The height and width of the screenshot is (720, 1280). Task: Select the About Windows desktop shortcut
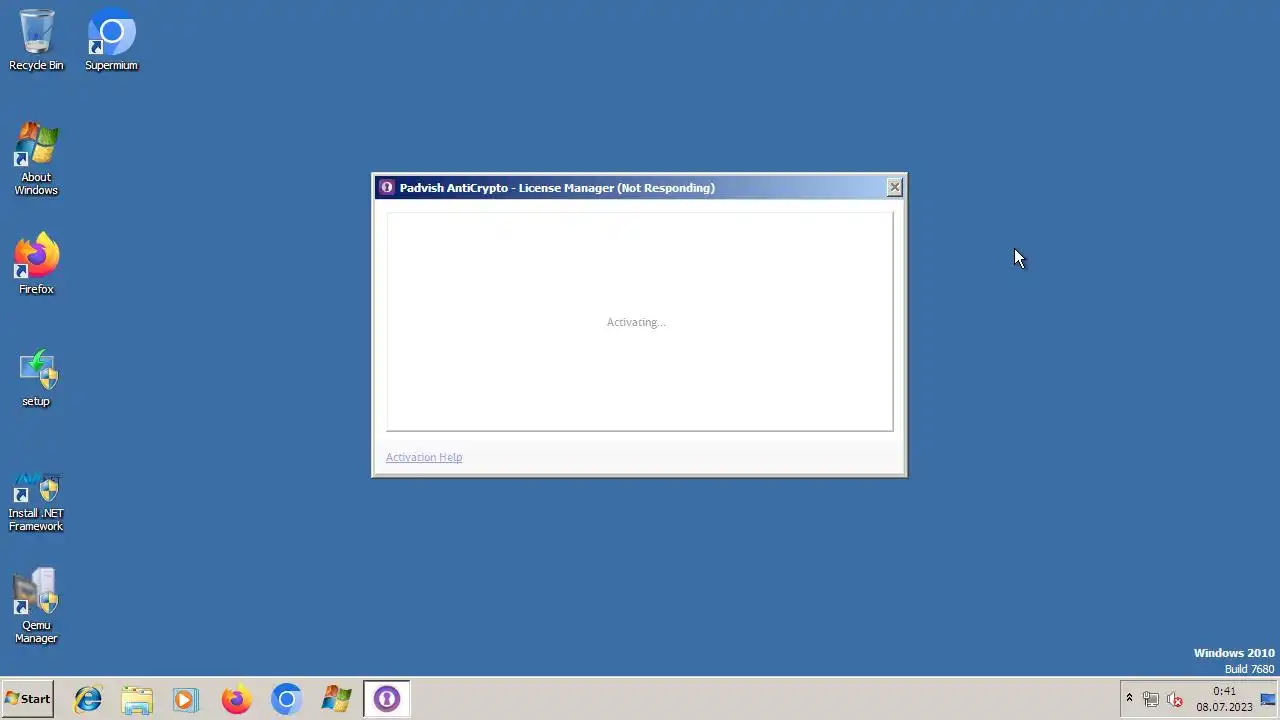(x=36, y=159)
